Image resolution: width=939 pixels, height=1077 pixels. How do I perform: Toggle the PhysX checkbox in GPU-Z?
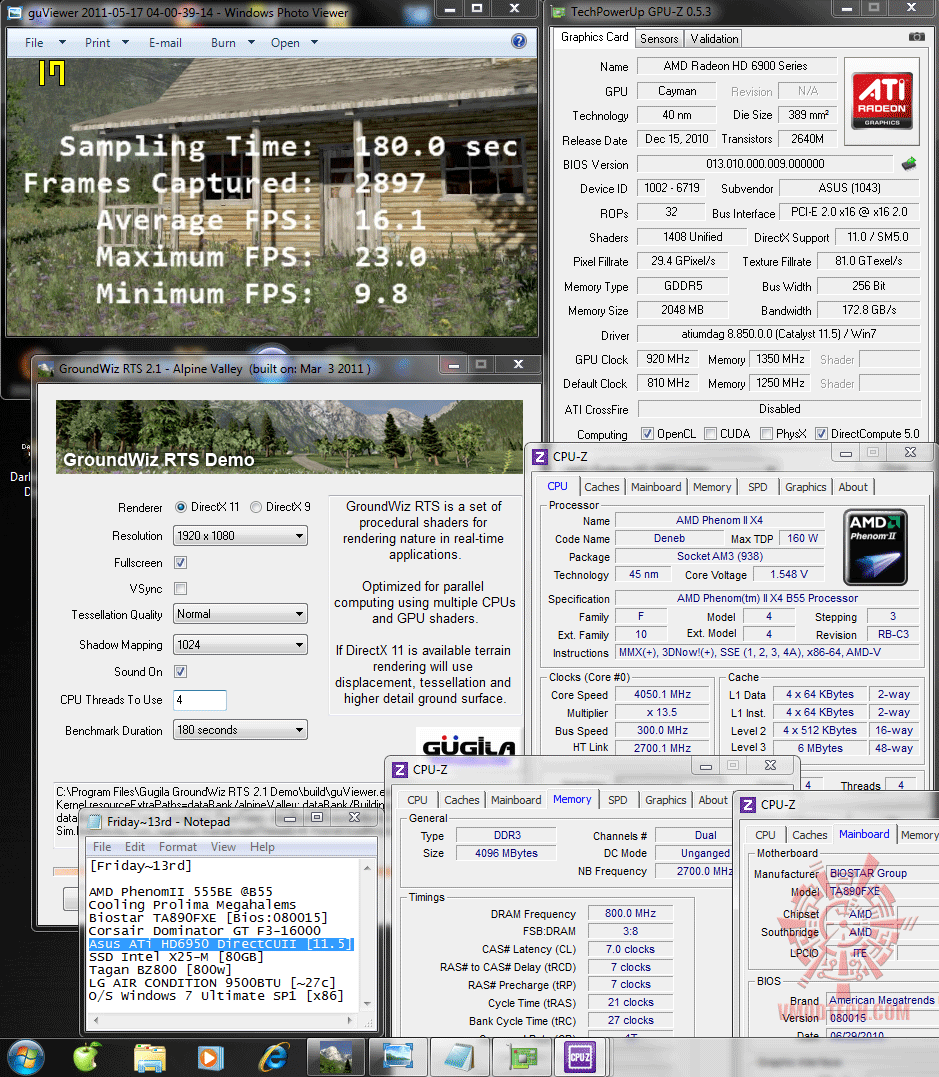pyautogui.click(x=766, y=433)
